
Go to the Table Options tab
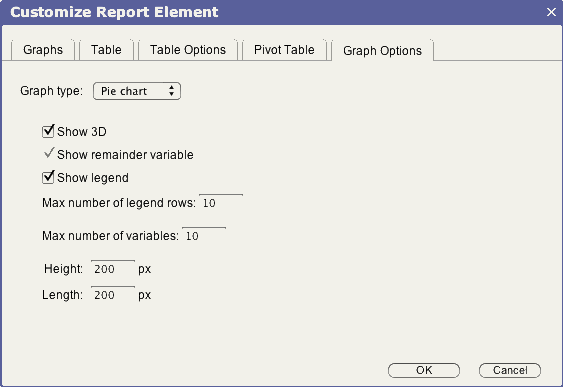188,50
